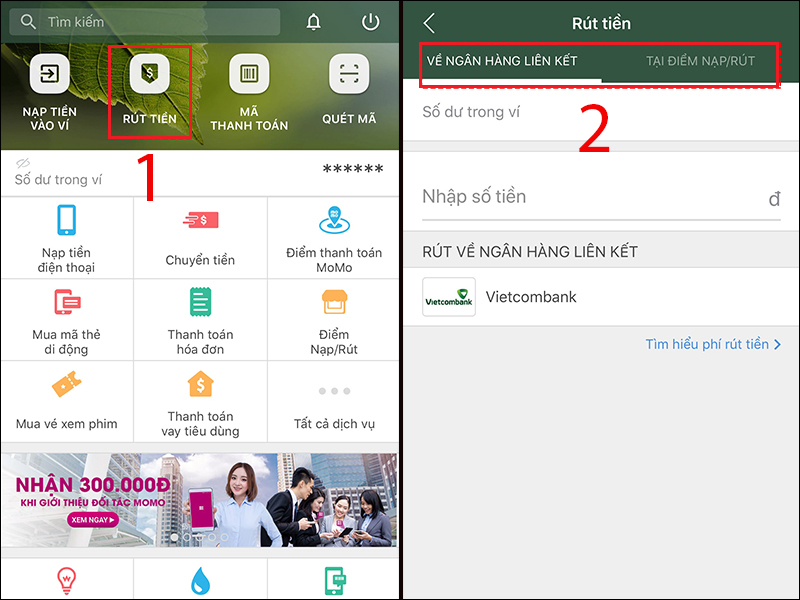Tap the Rút tiền icon

149,74
